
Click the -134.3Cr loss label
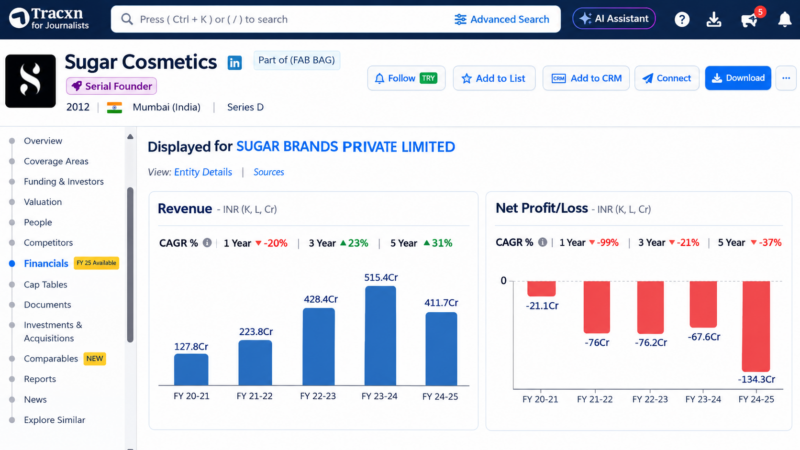click(756, 379)
